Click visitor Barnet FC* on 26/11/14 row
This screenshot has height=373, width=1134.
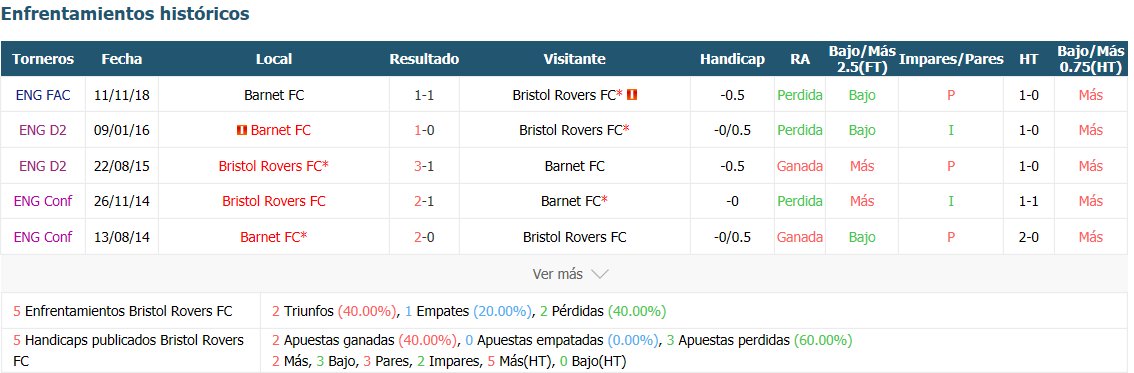pos(574,201)
